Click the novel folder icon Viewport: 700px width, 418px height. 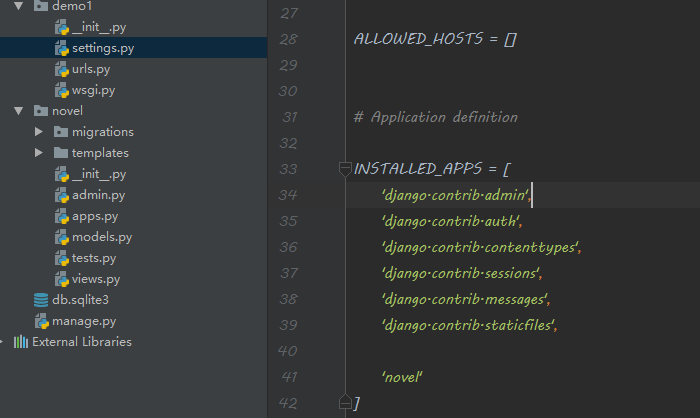tap(41, 111)
